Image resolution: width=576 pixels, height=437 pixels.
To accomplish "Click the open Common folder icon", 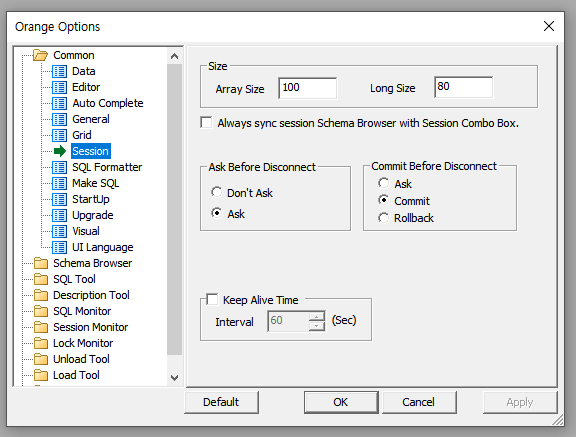I will coord(40,55).
